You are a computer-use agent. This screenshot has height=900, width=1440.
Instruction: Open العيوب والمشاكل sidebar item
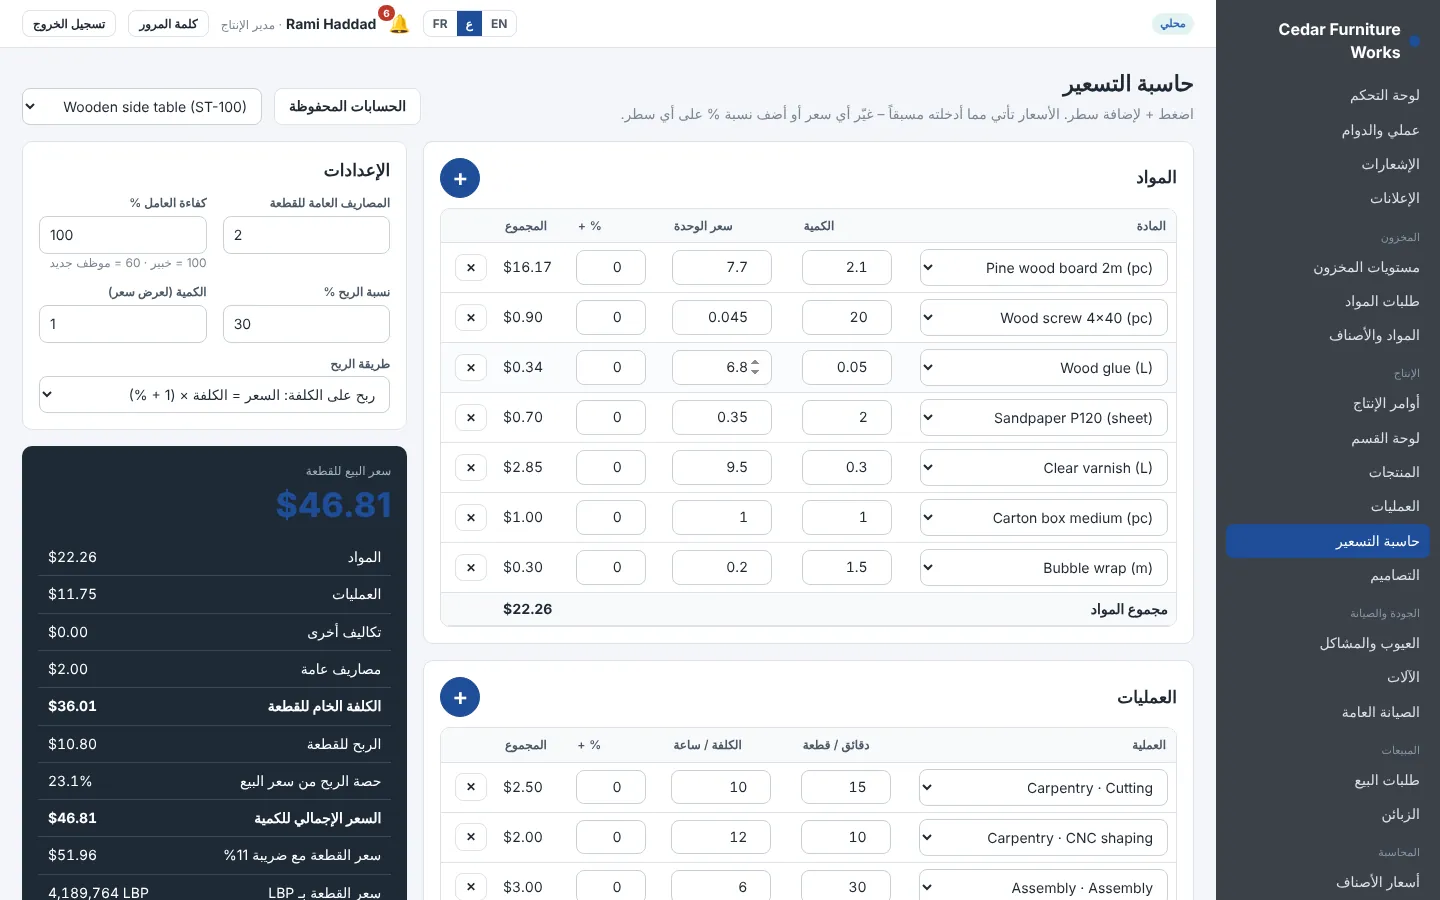click(x=1328, y=644)
